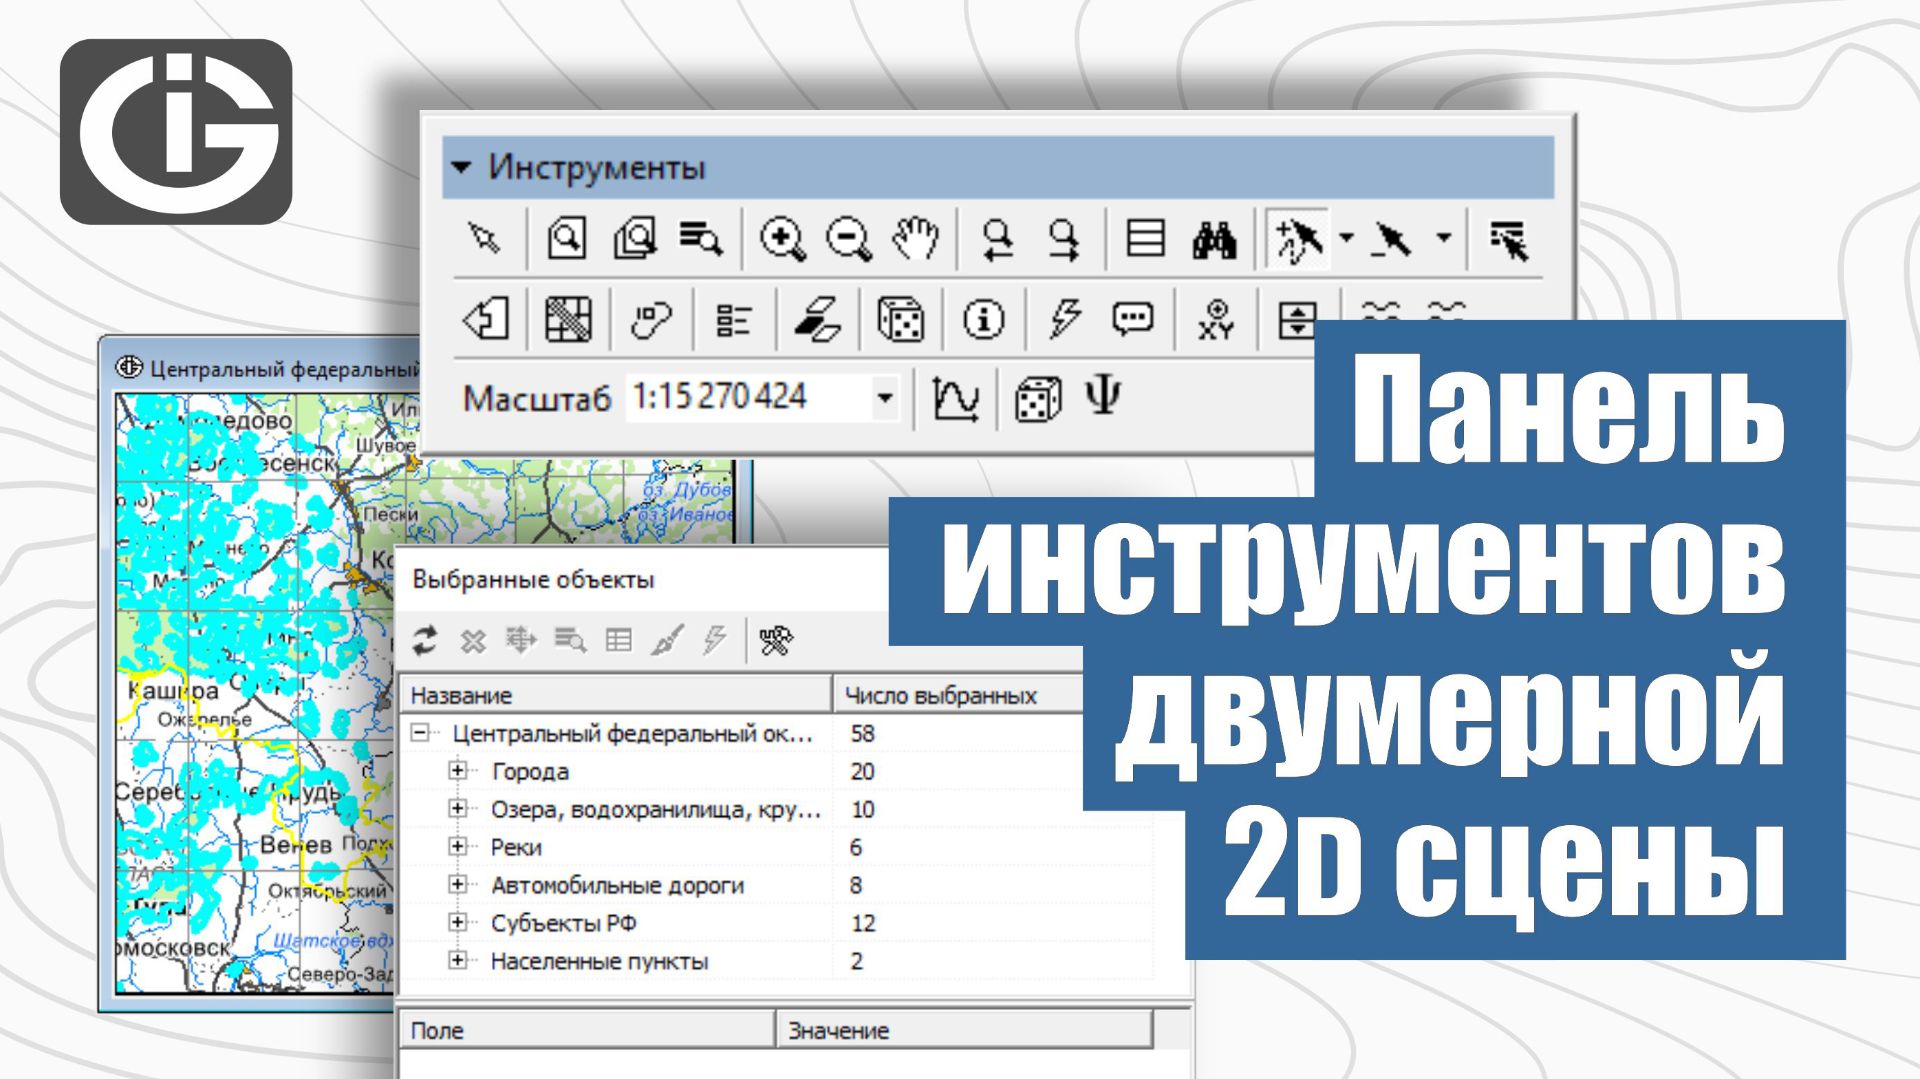1920x1079 pixels.
Task: Go to previous view extent icon
Action: (997, 240)
